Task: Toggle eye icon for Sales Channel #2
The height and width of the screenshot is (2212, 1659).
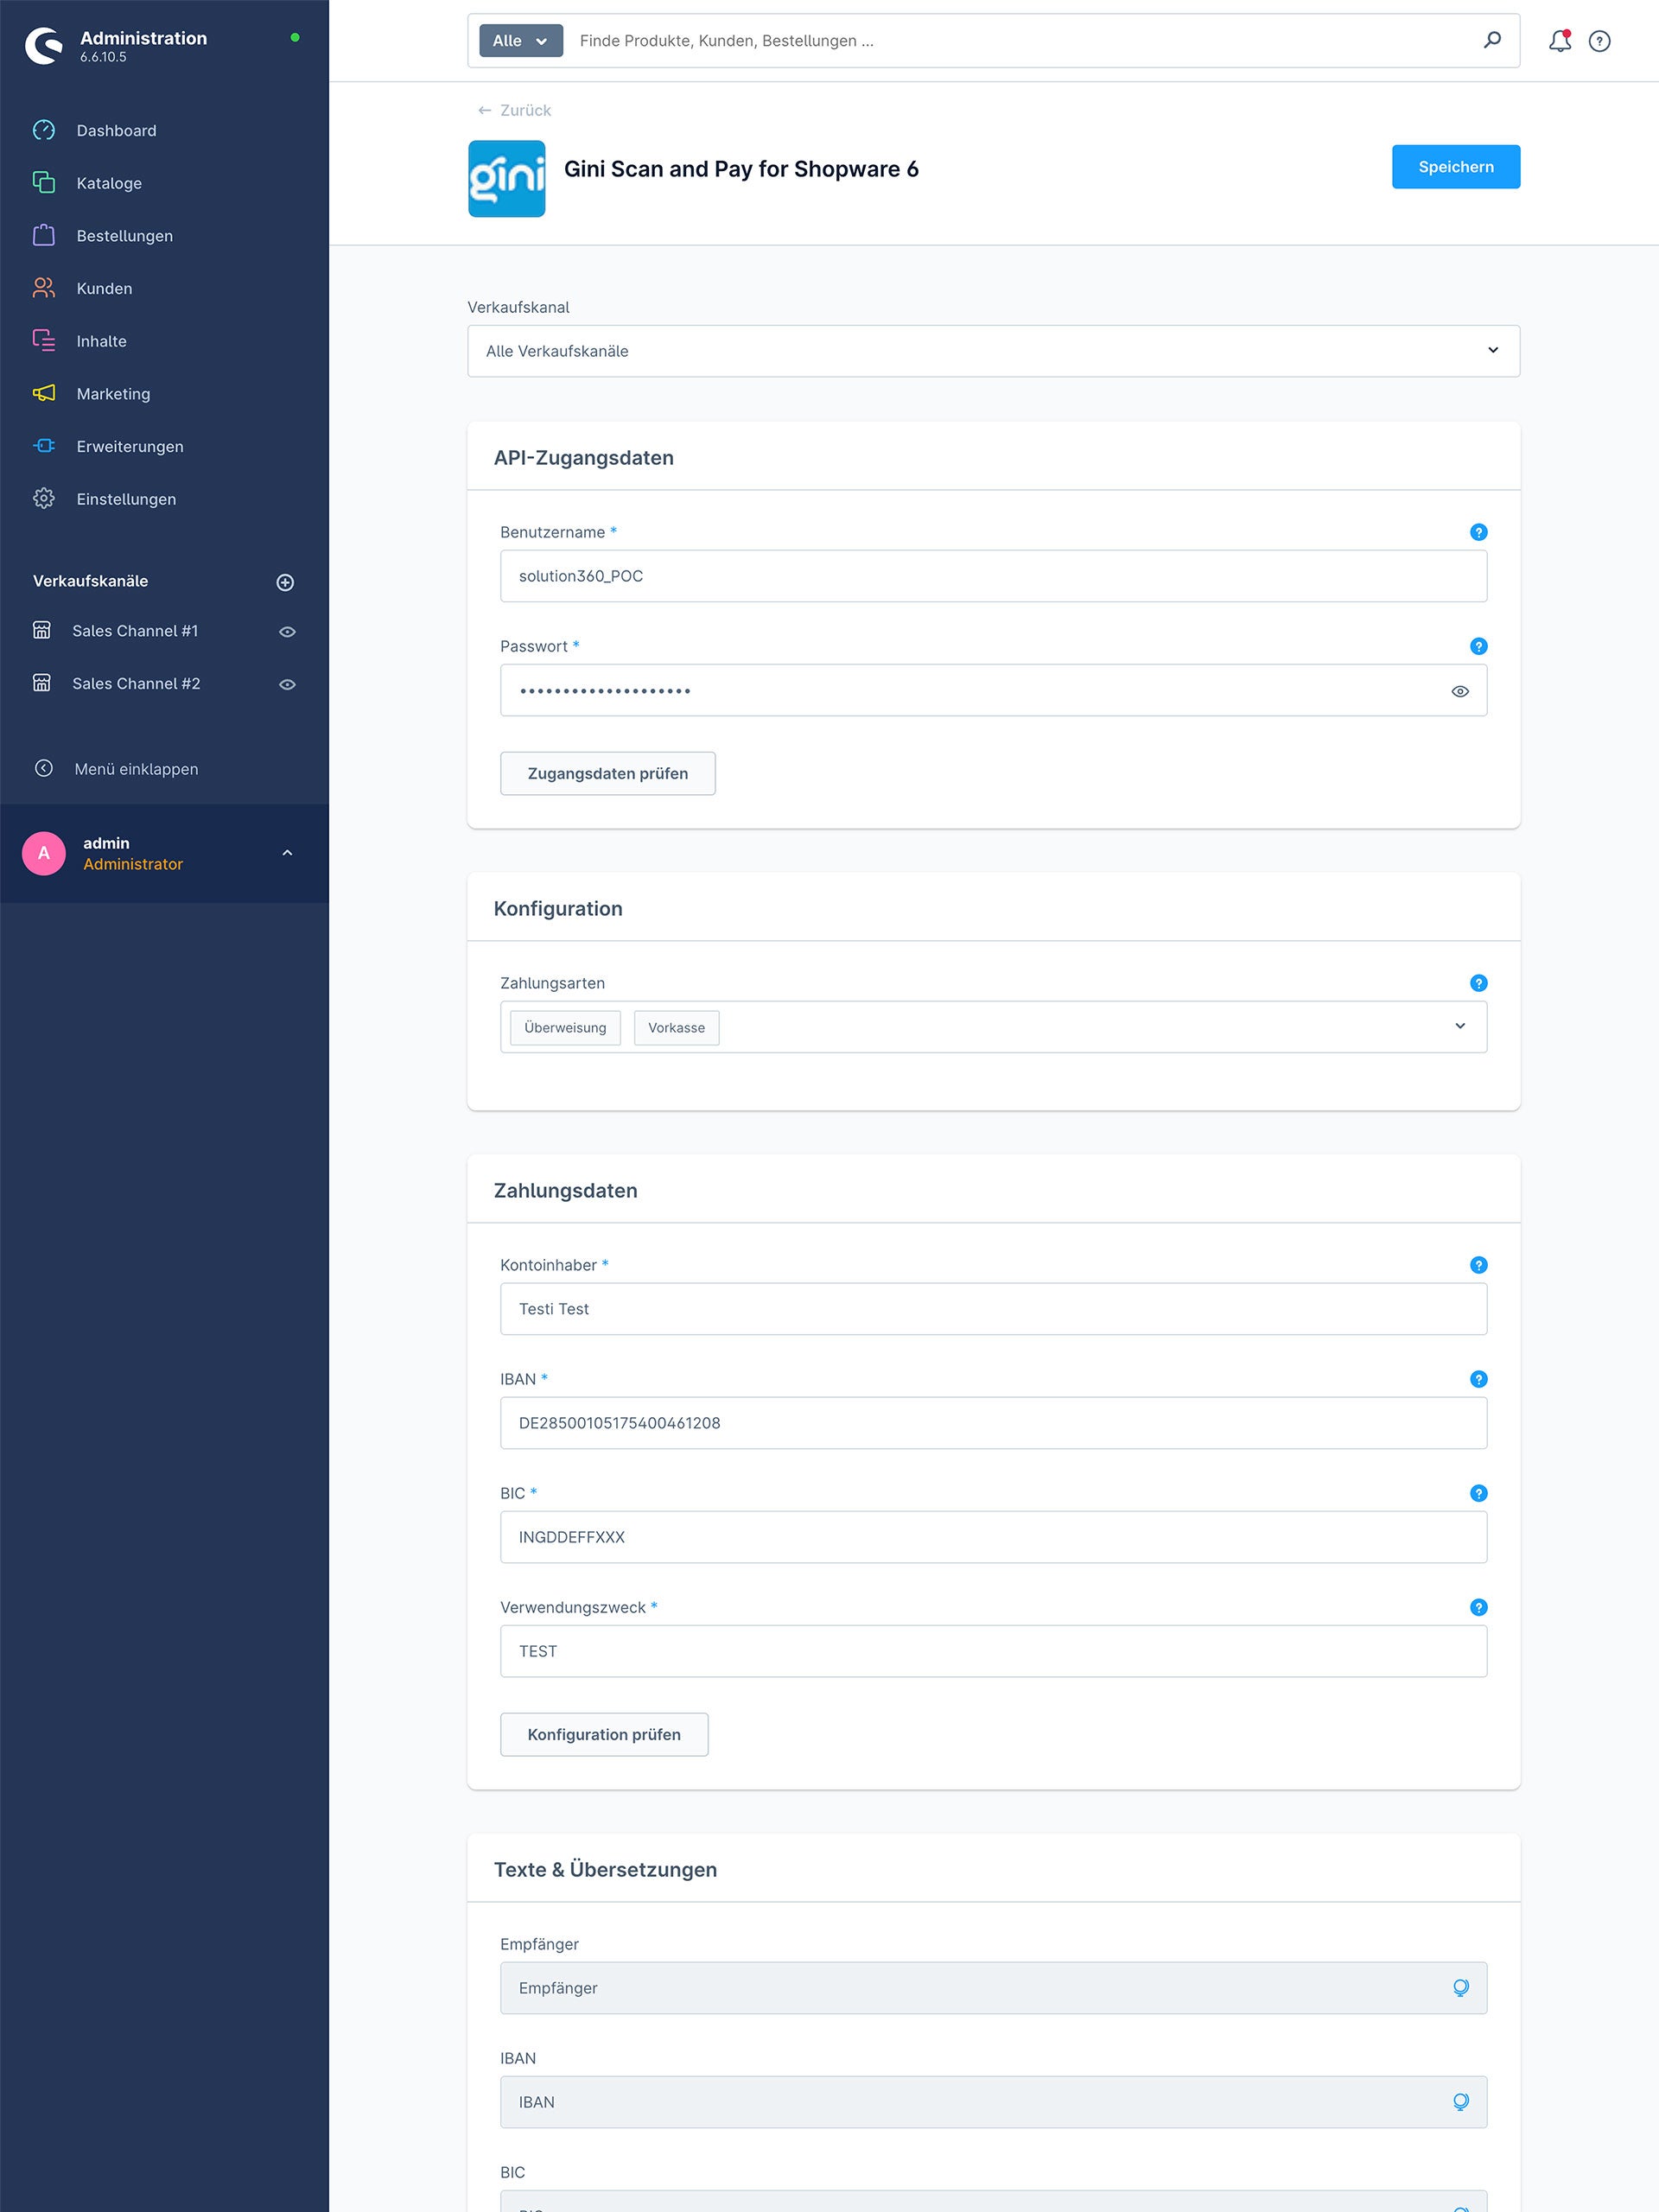Action: pos(287,685)
